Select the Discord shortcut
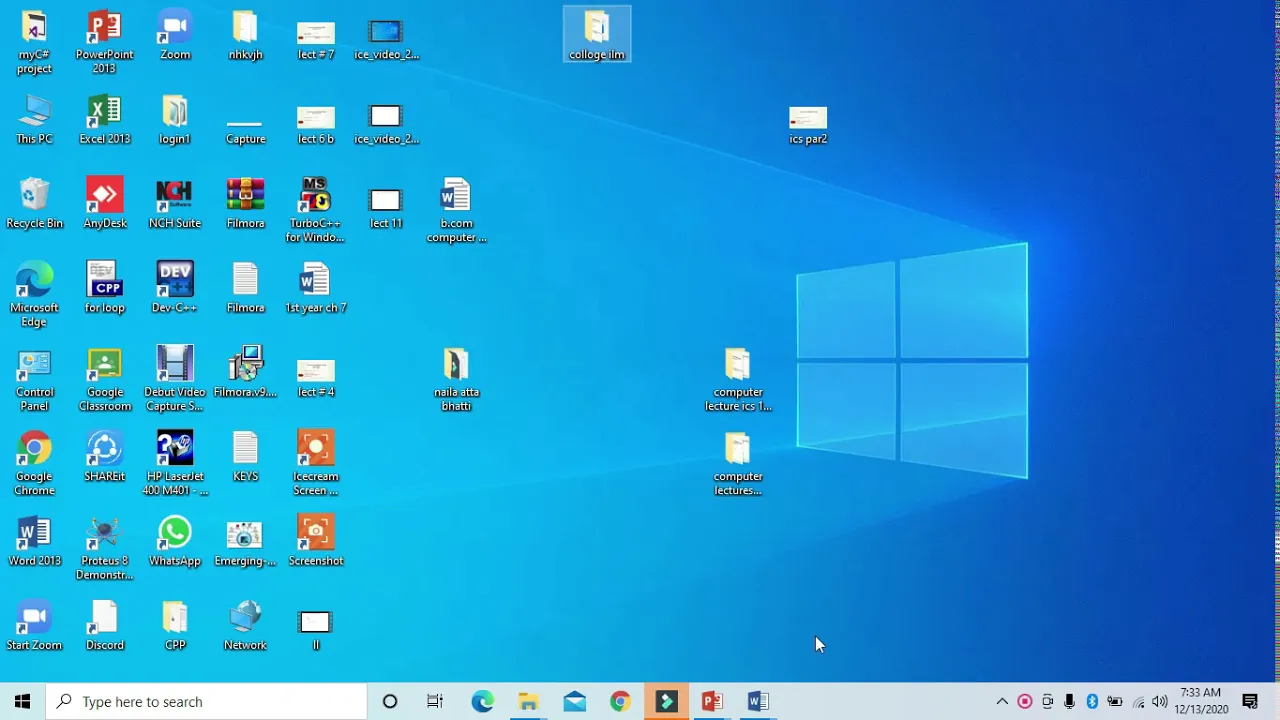This screenshot has height=720, width=1280. [105, 626]
